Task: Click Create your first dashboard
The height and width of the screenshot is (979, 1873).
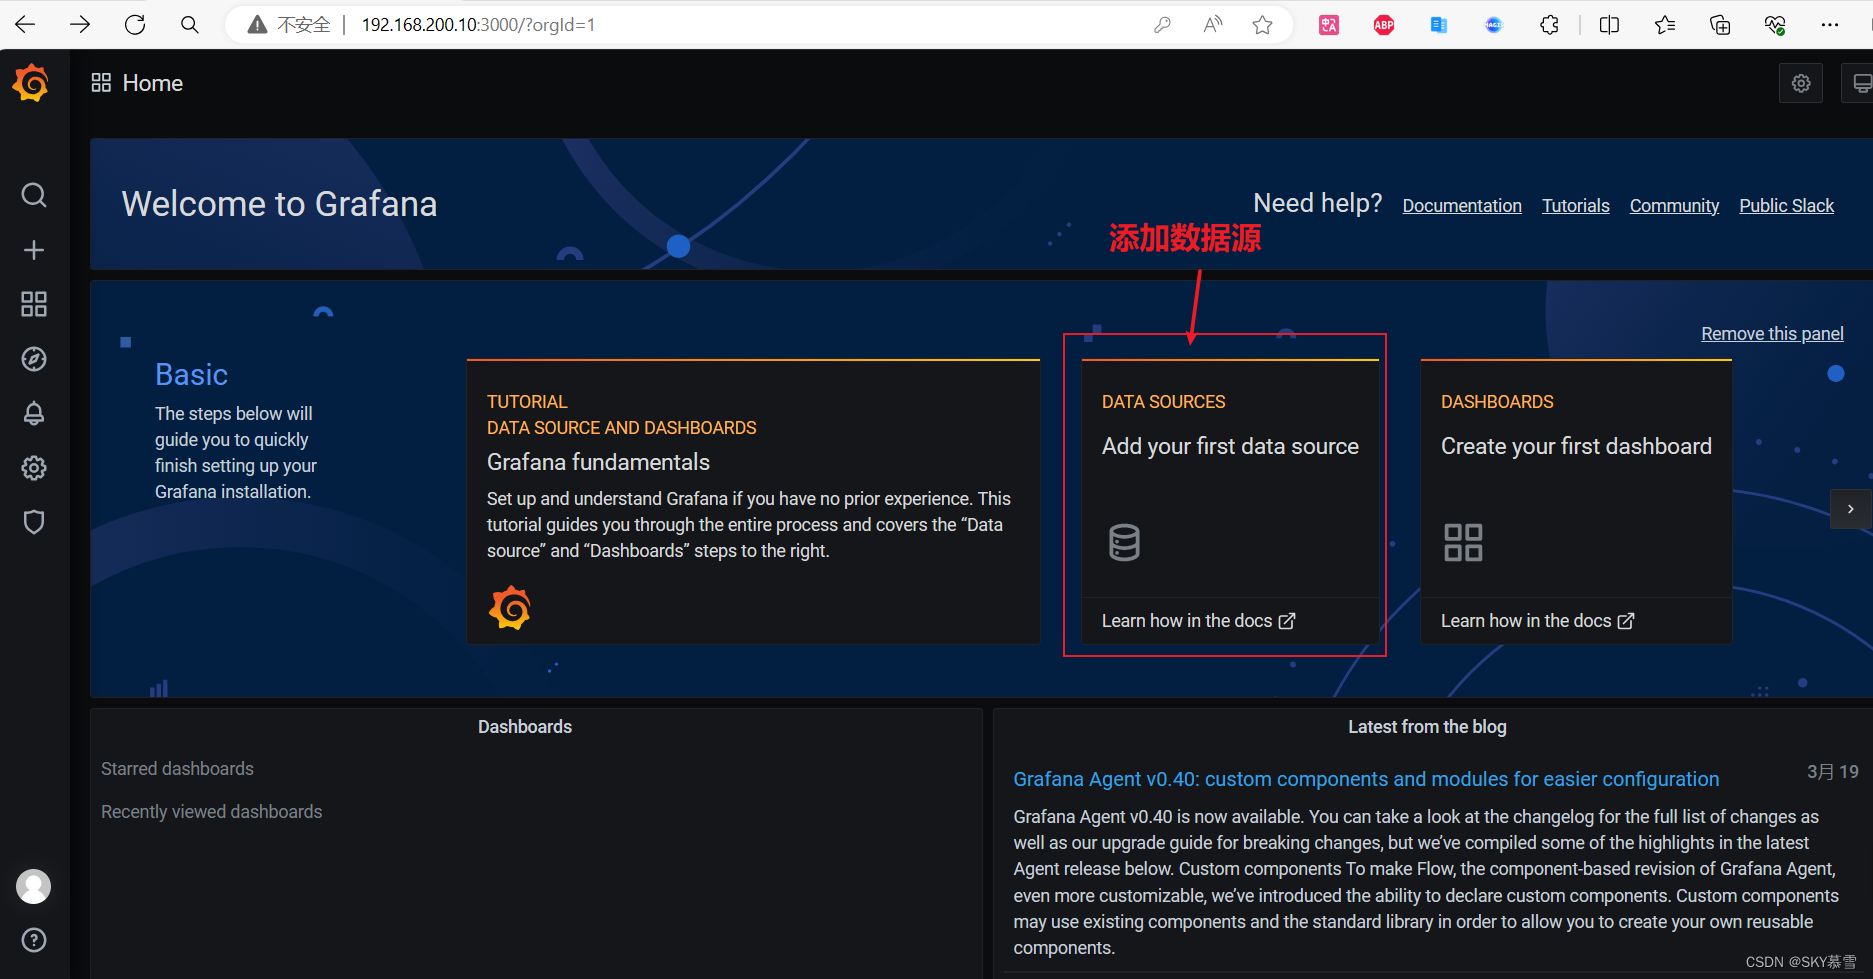Action: click(x=1576, y=446)
